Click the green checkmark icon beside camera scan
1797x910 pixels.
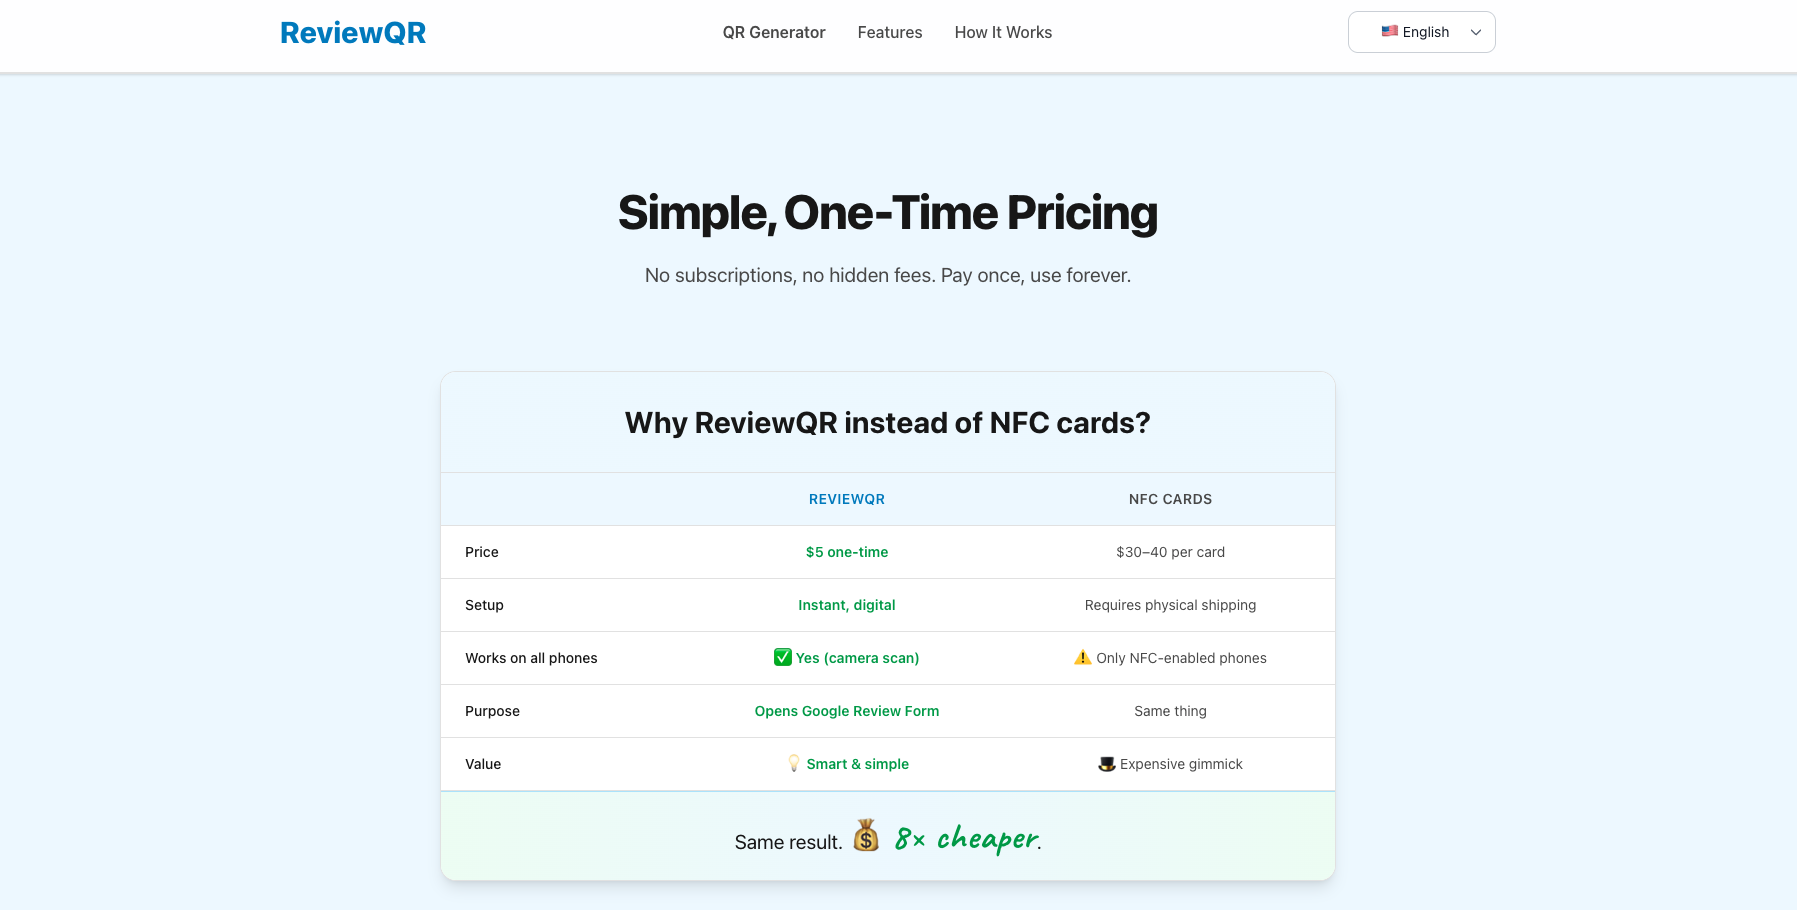pyautogui.click(x=782, y=657)
